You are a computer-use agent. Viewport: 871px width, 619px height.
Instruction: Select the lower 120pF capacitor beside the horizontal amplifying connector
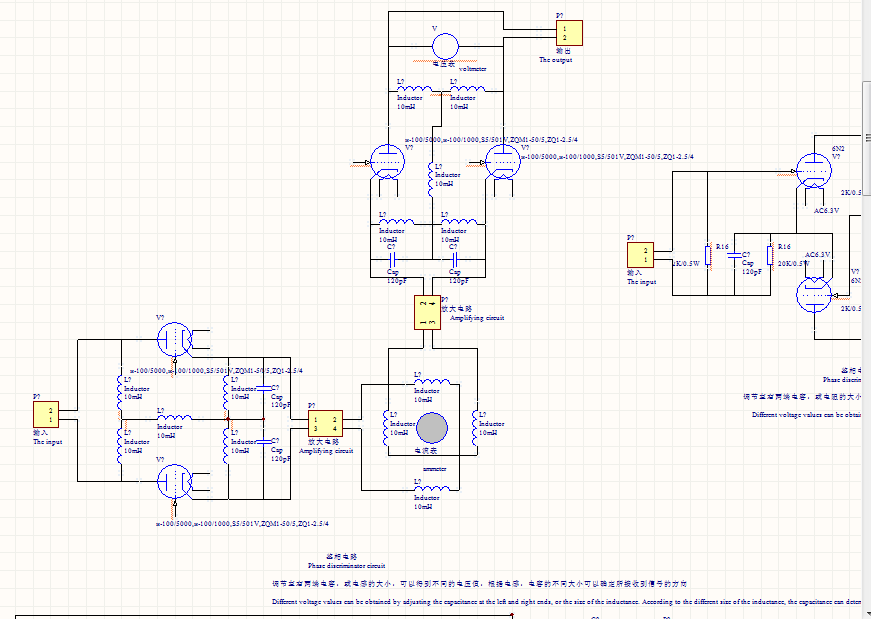point(264,442)
